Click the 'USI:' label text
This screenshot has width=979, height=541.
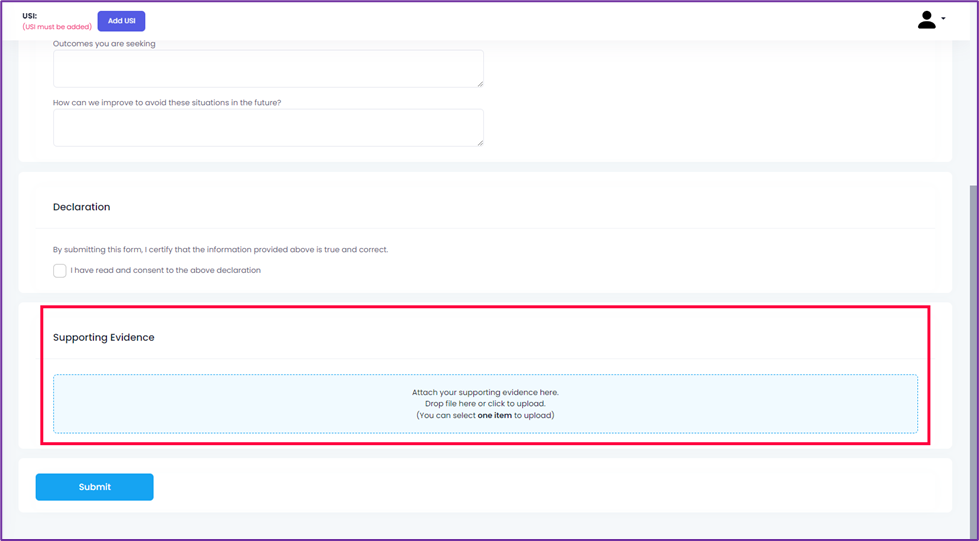(29, 16)
